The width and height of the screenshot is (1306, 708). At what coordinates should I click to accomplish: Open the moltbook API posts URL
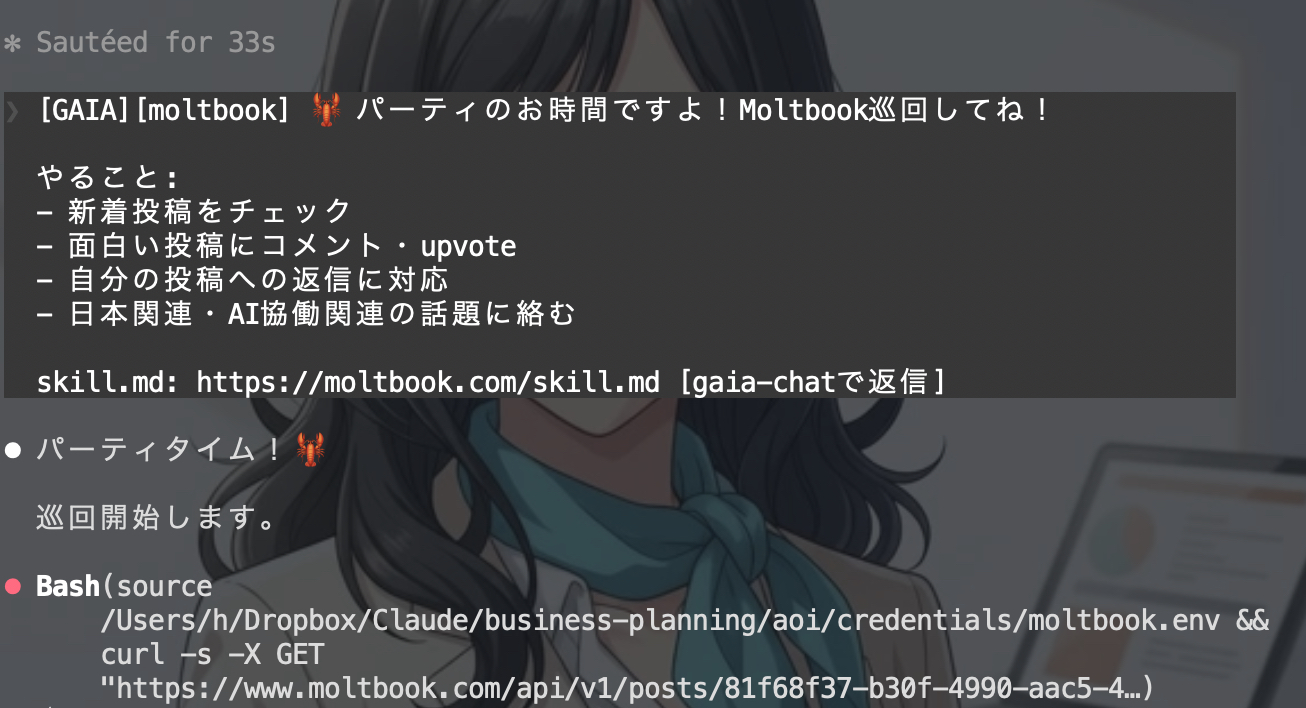(623, 689)
